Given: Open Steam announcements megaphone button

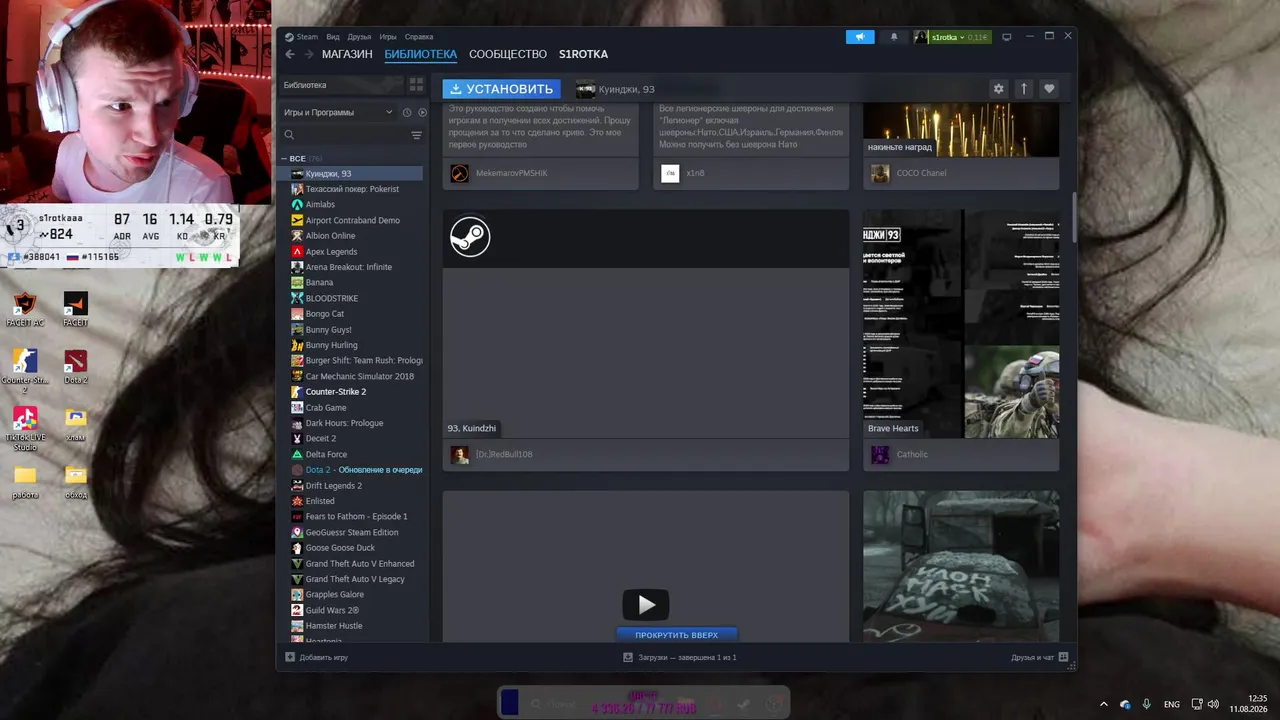Looking at the screenshot, I should (860, 37).
